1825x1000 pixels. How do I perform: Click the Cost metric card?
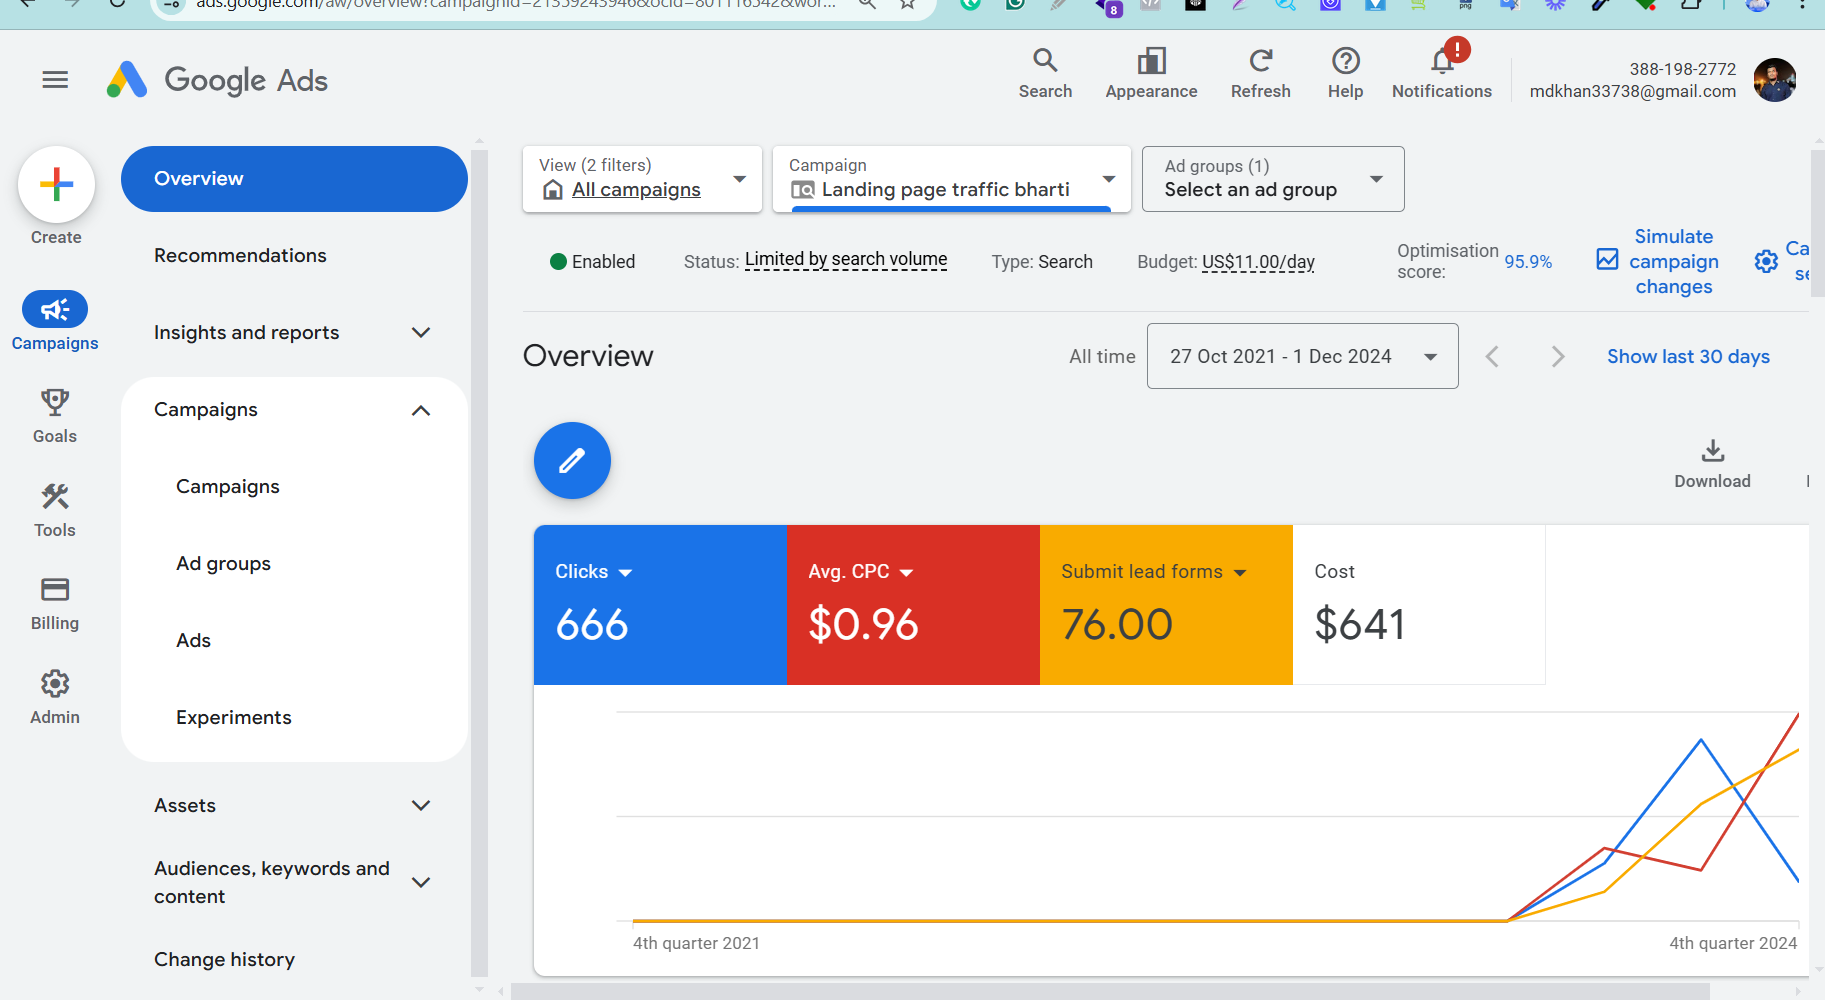1419,605
